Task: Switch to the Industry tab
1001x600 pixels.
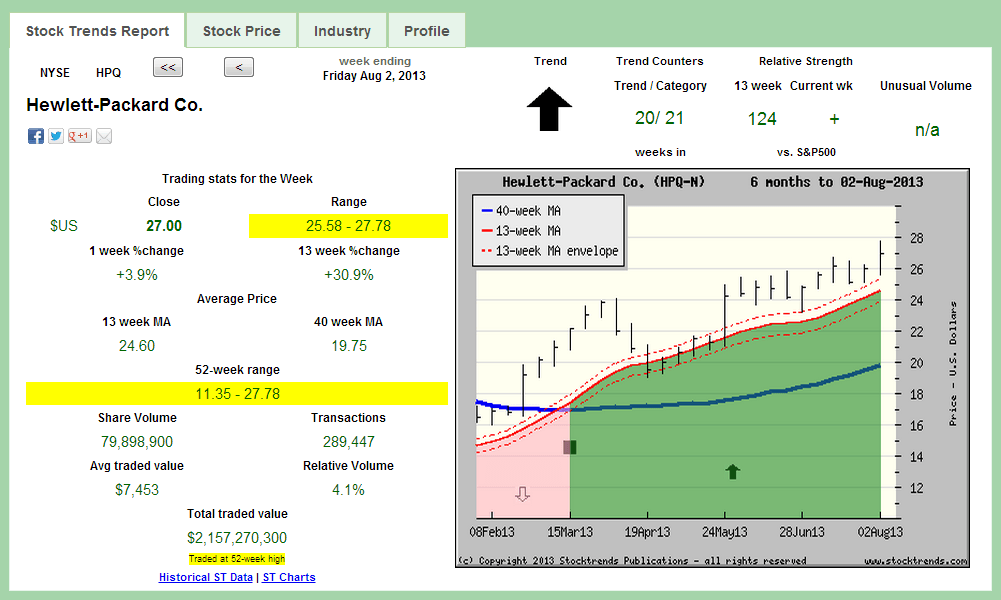Action: pos(342,31)
